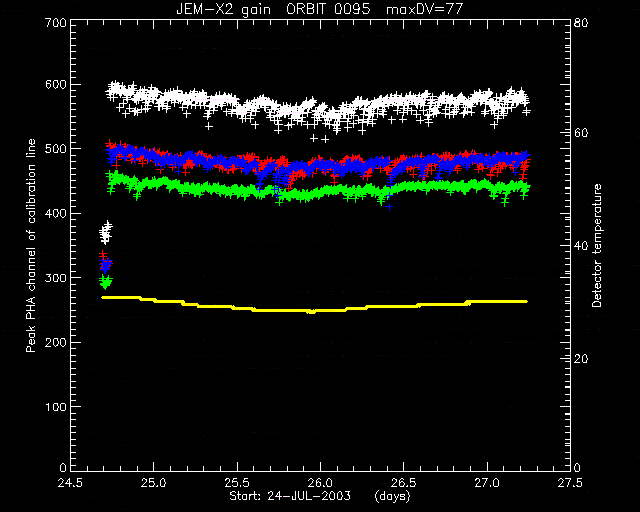Click the white data cluster near 370
The width and height of the screenshot is (640, 512).
pyautogui.click(x=106, y=233)
